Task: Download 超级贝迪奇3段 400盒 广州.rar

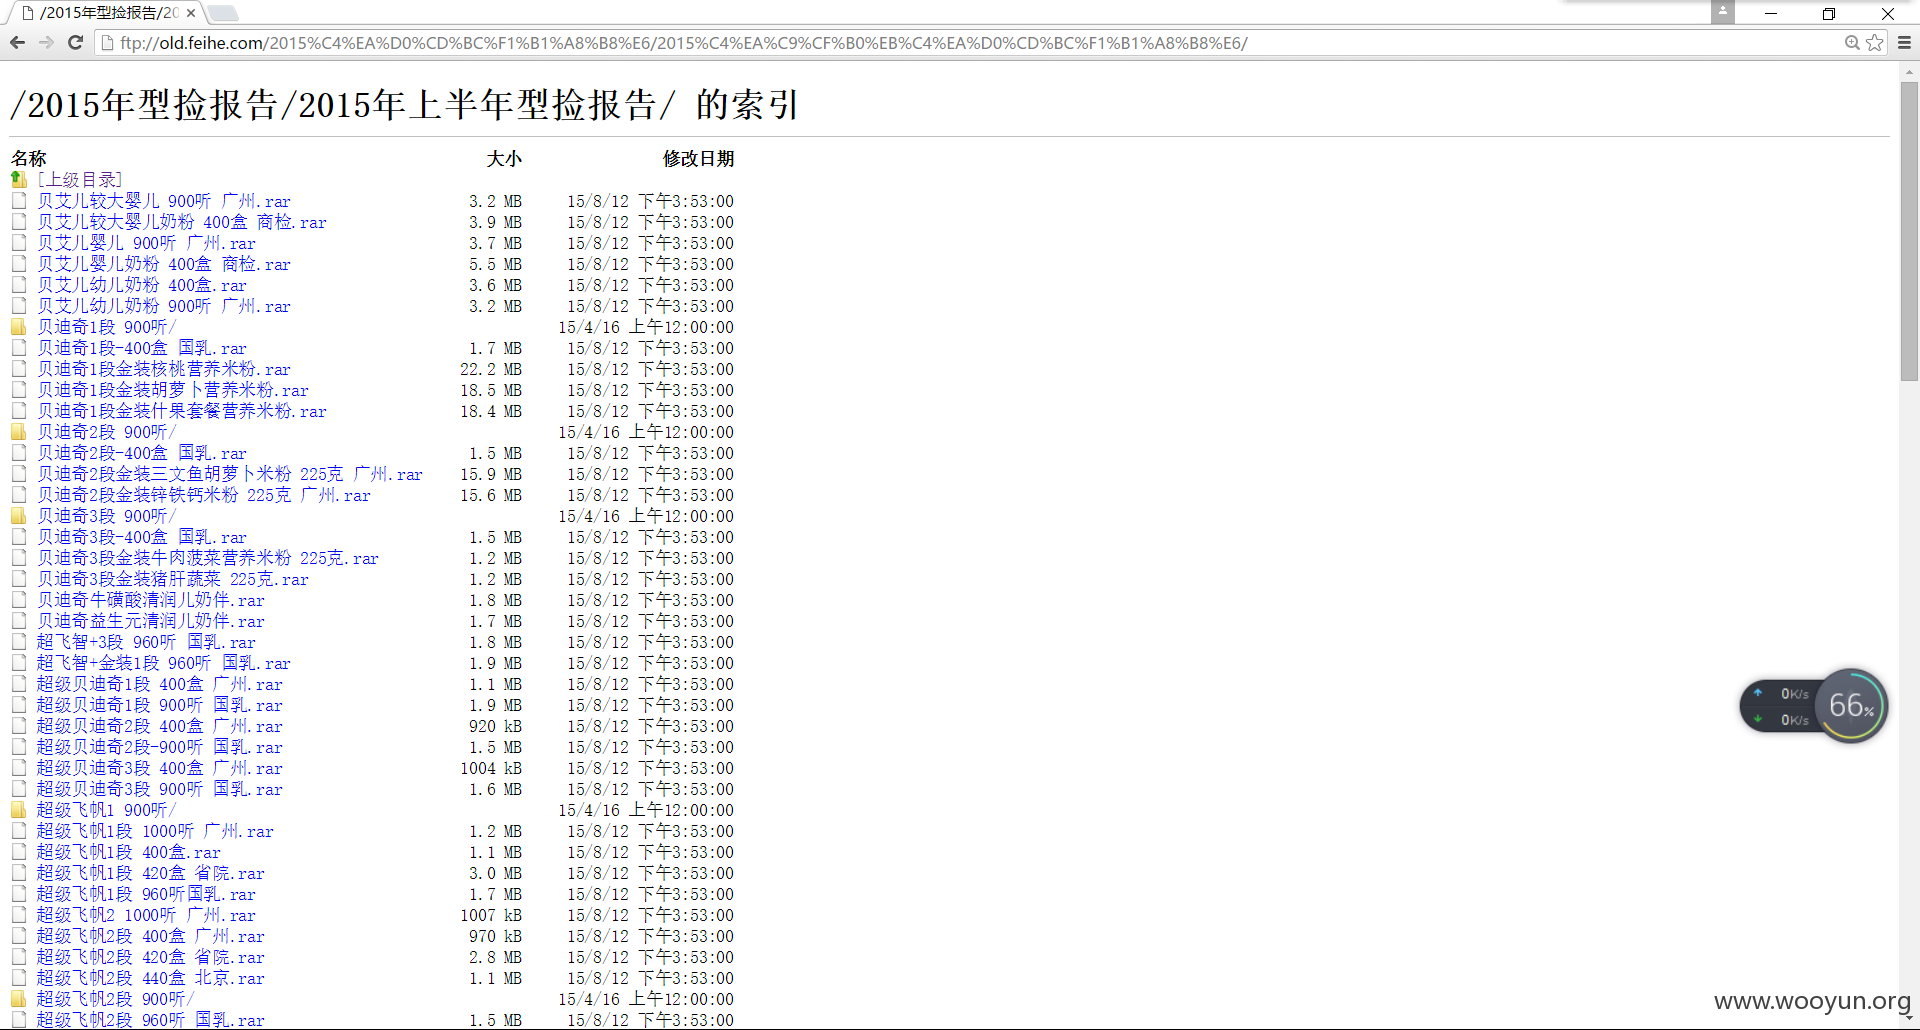Action: coord(160,768)
